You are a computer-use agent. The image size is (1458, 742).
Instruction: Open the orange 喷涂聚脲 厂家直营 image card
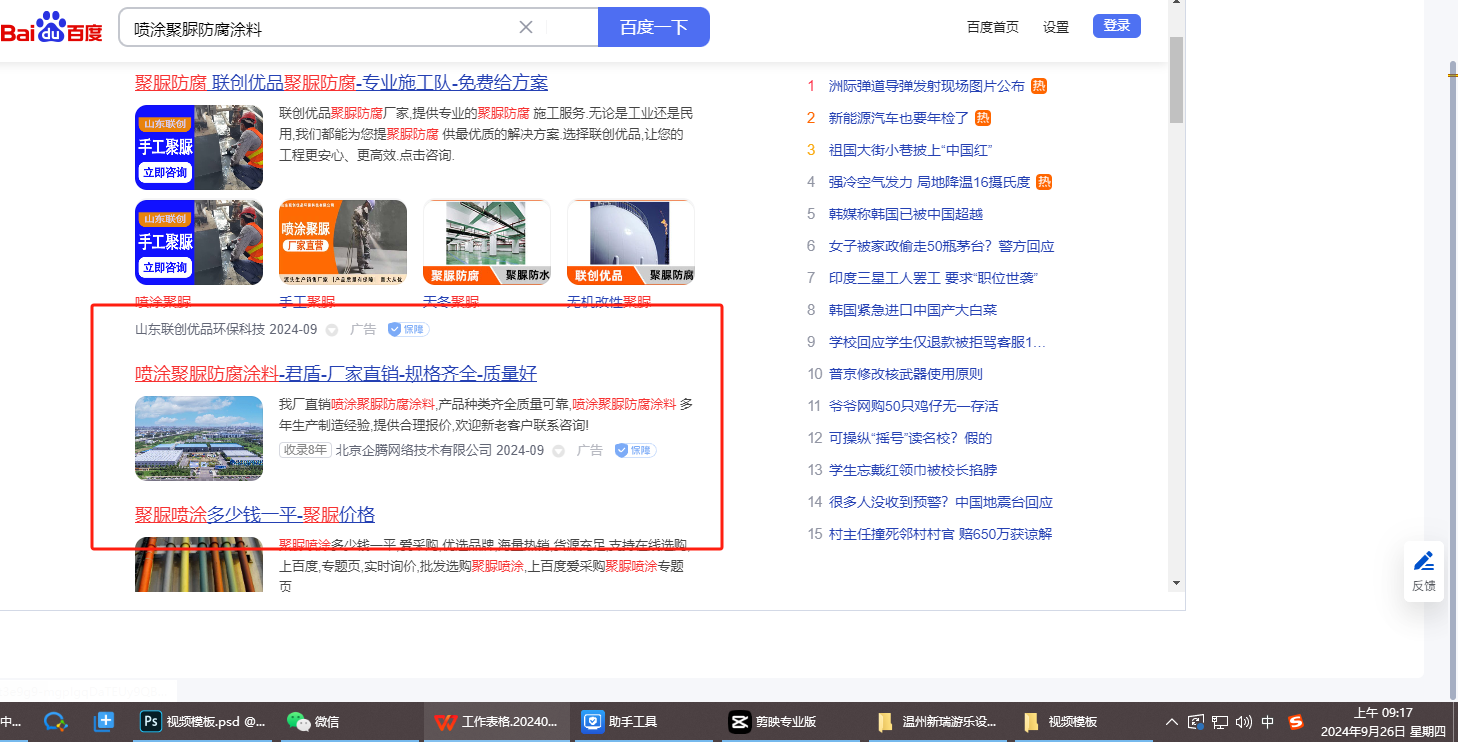tap(343, 242)
